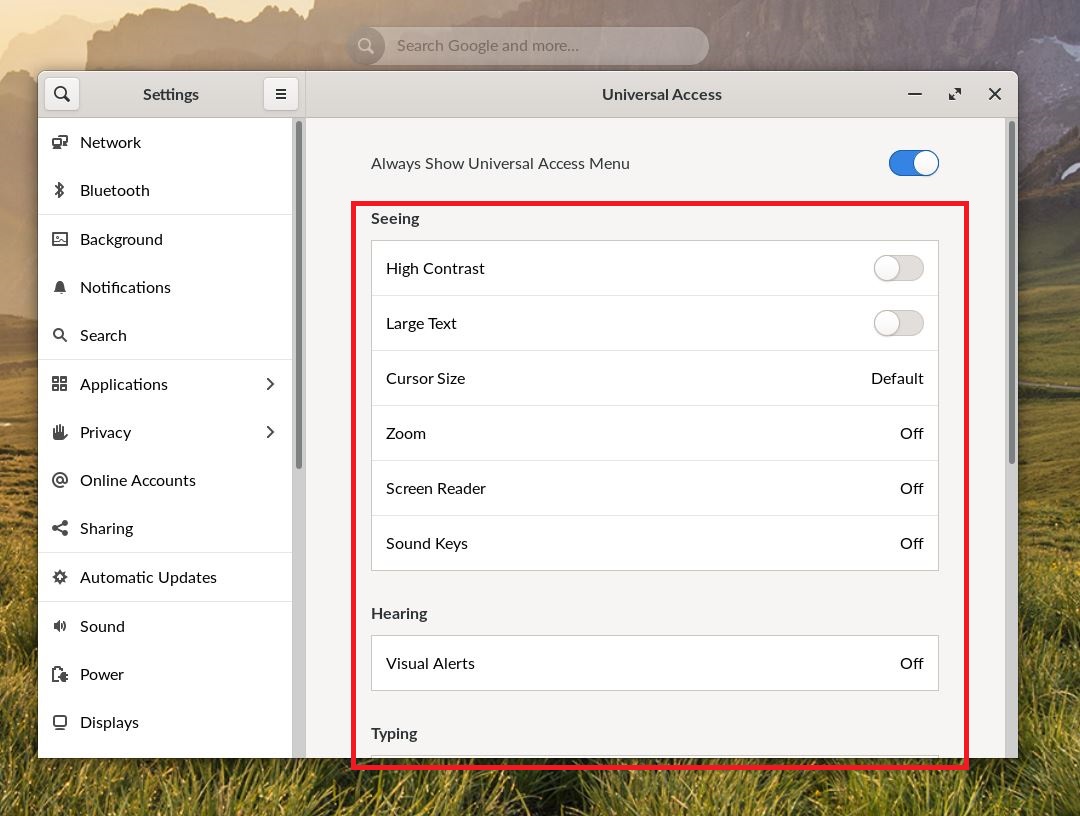1080x816 pixels.
Task: Click the Sound speaker icon
Action: [60, 626]
